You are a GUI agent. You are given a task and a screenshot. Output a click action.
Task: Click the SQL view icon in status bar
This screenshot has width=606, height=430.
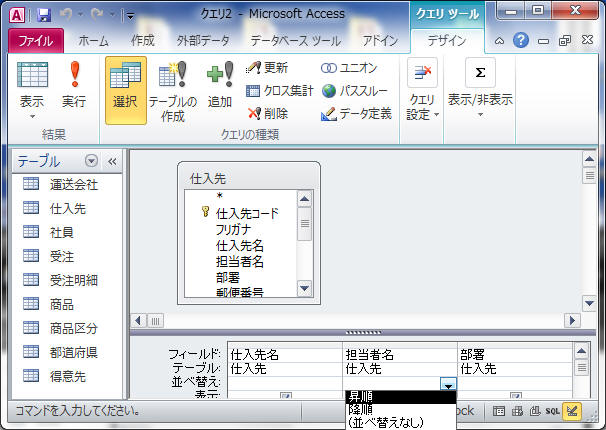[552, 411]
